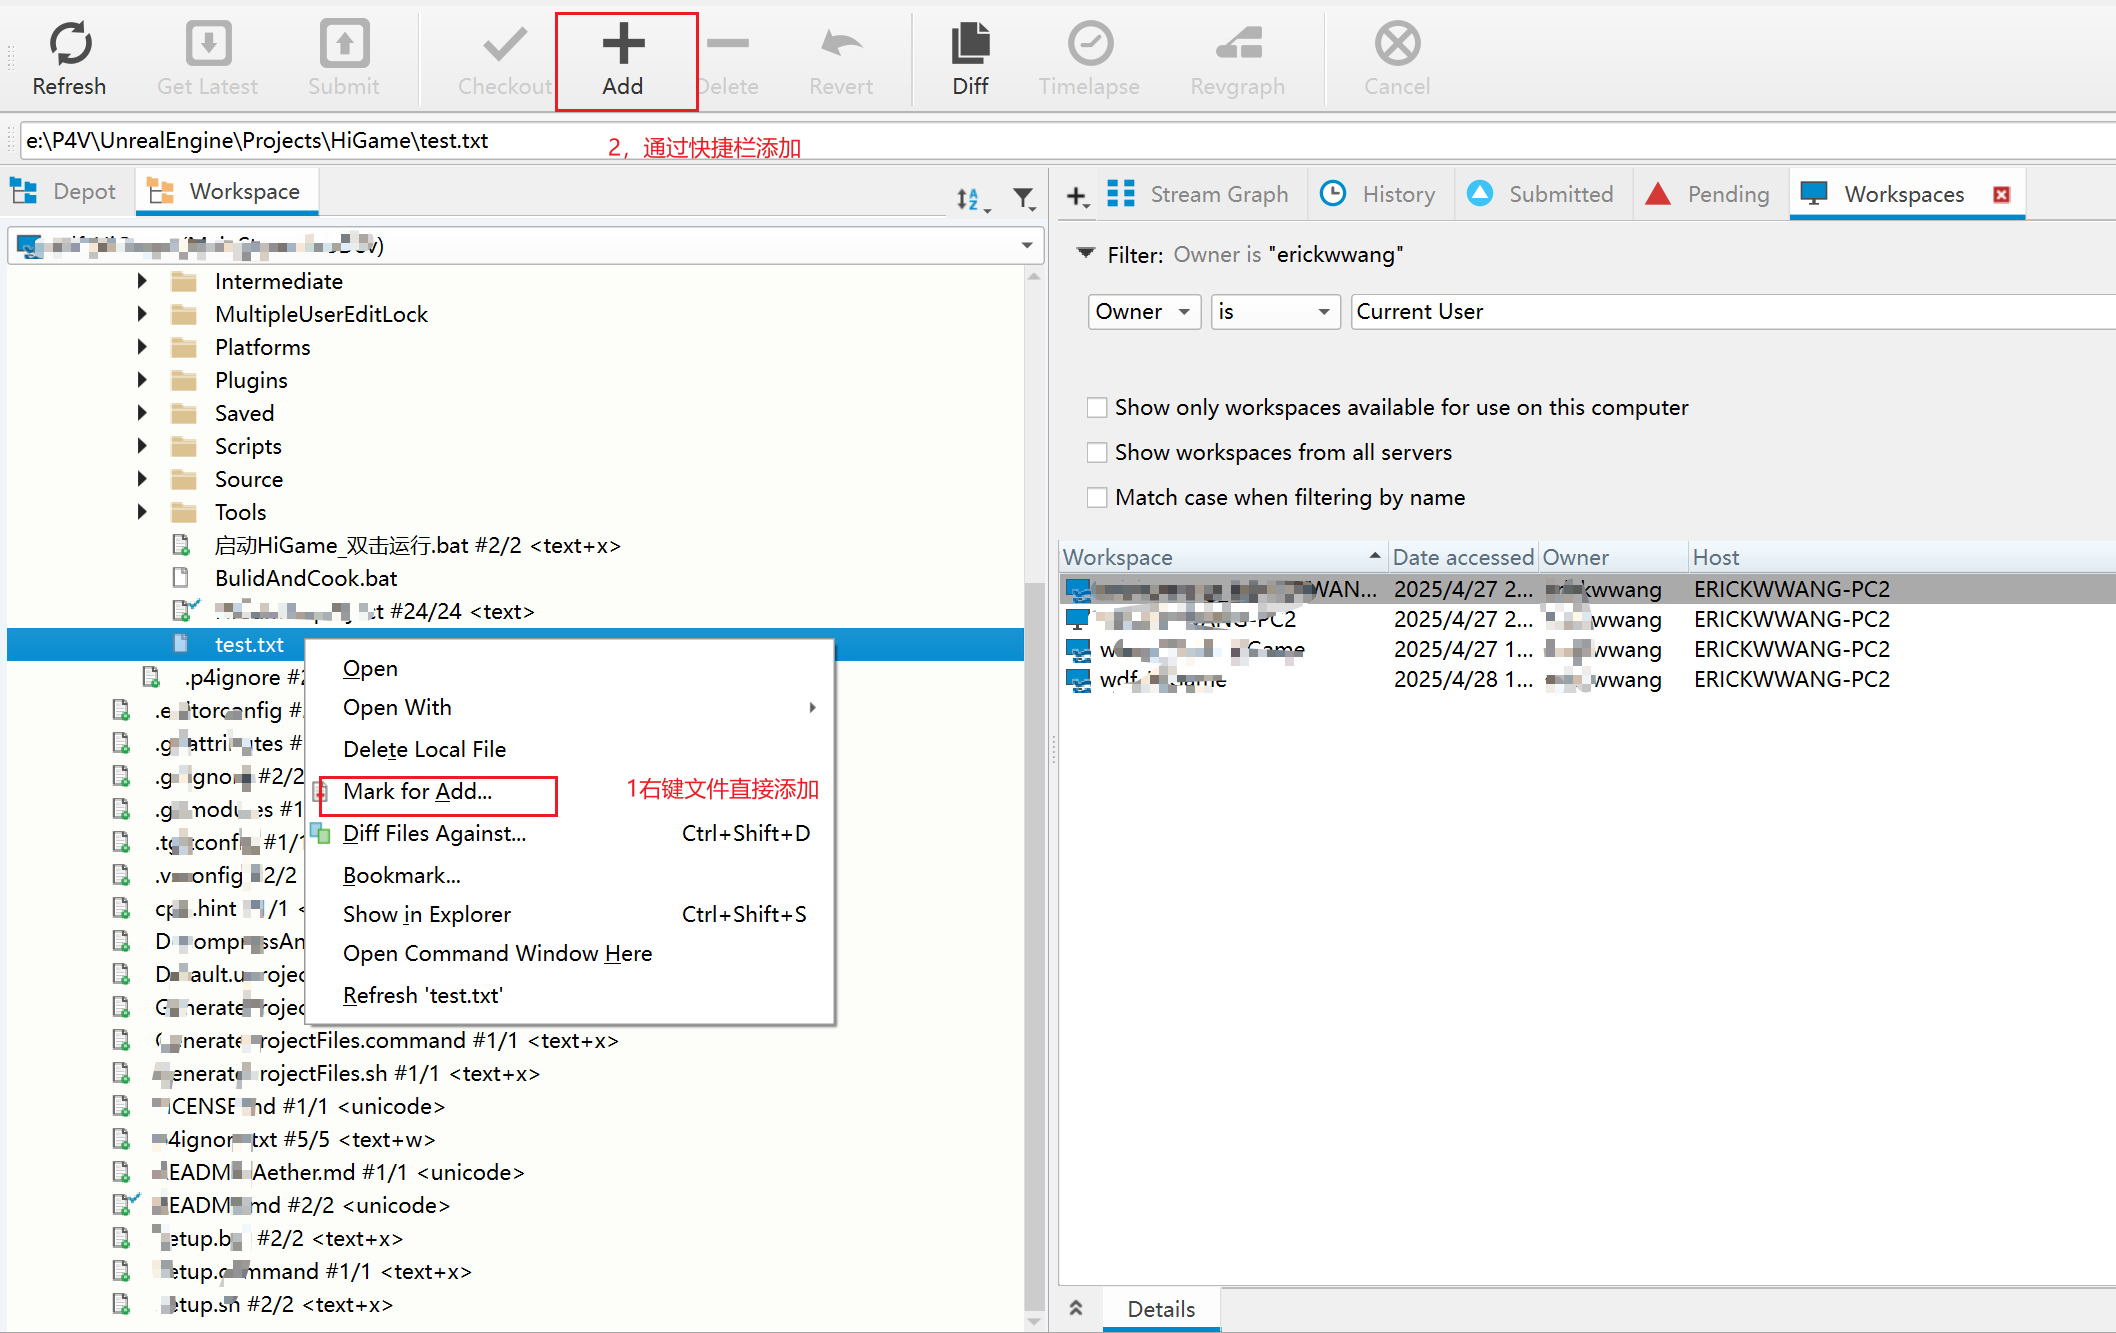Click the plus icon beside Stream Graph
Viewport: 2116px width, 1333px height.
tap(1076, 196)
